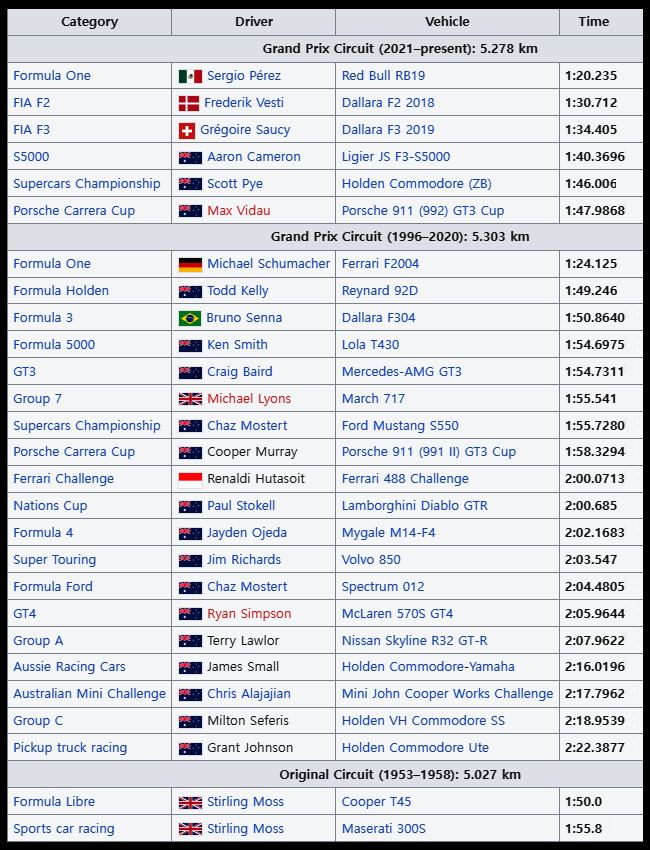Open the Grégoire Saucy driver link

[245, 130]
